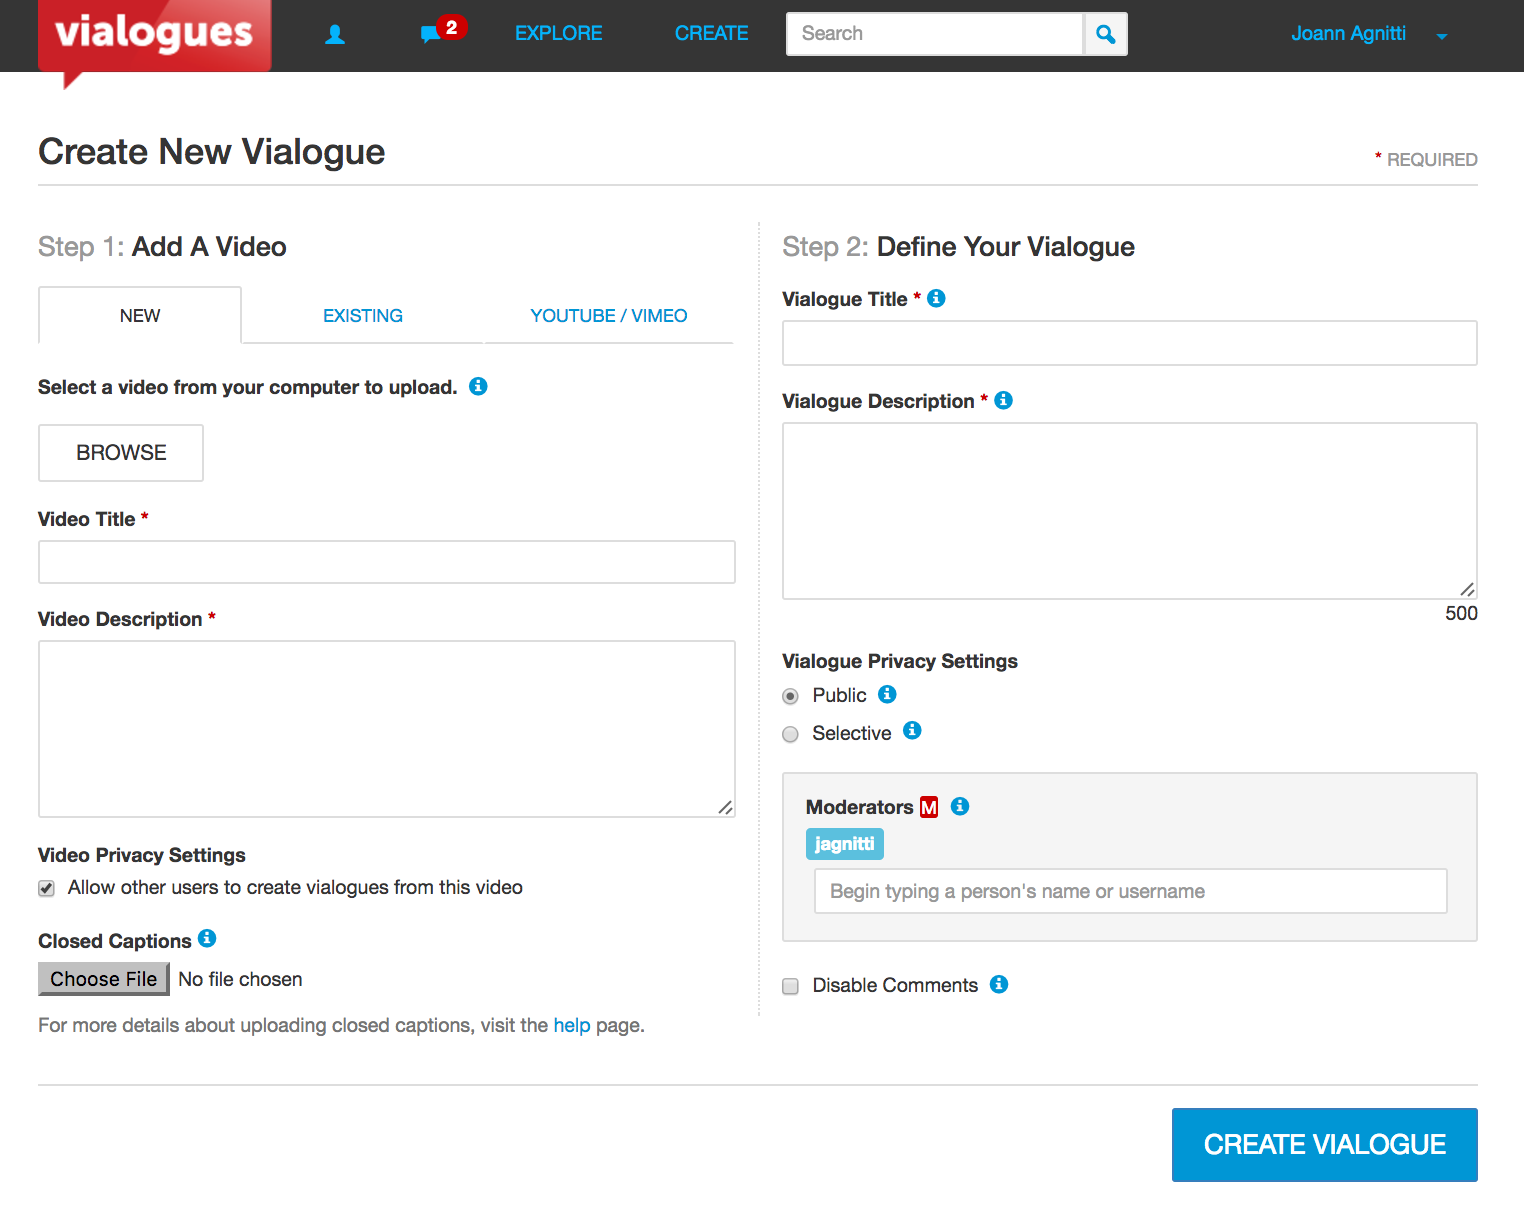This screenshot has height=1222, width=1524.
Task: Click the "Video Privacy Settings" label
Action: (142, 855)
